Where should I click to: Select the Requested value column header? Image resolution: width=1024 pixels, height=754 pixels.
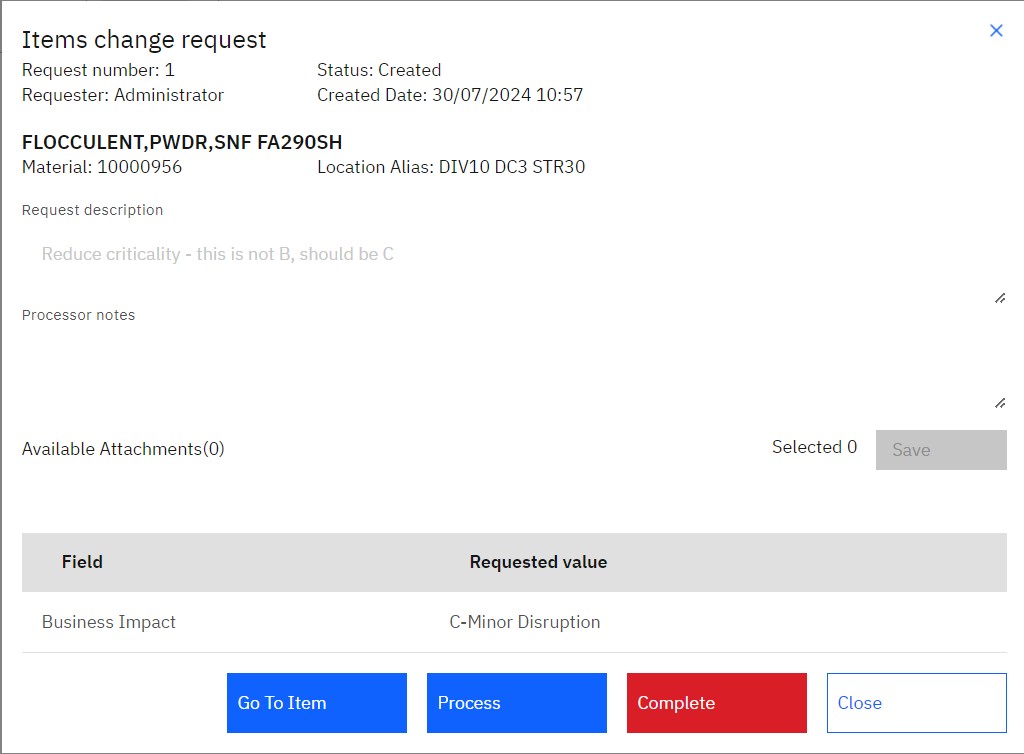pyautogui.click(x=538, y=562)
